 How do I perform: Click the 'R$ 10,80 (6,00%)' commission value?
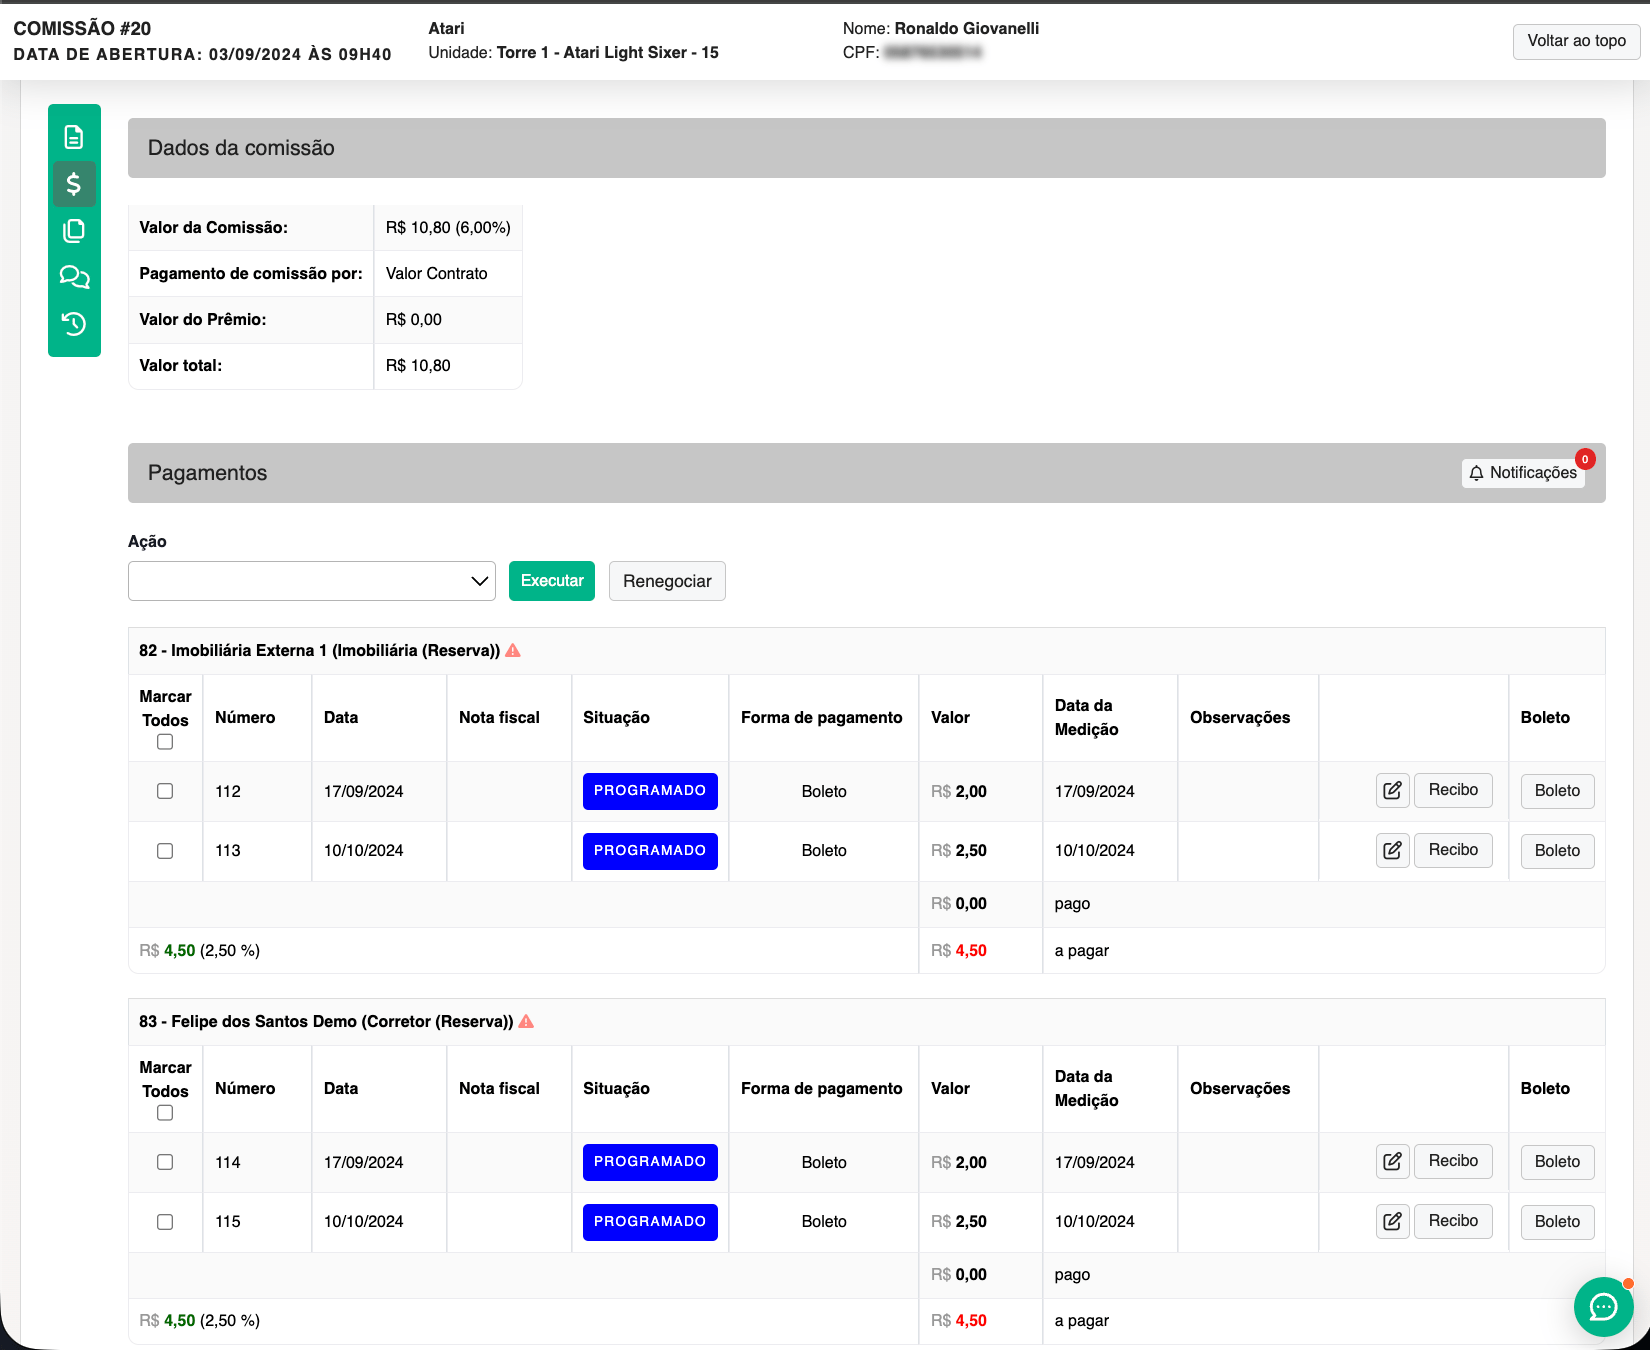point(448,228)
